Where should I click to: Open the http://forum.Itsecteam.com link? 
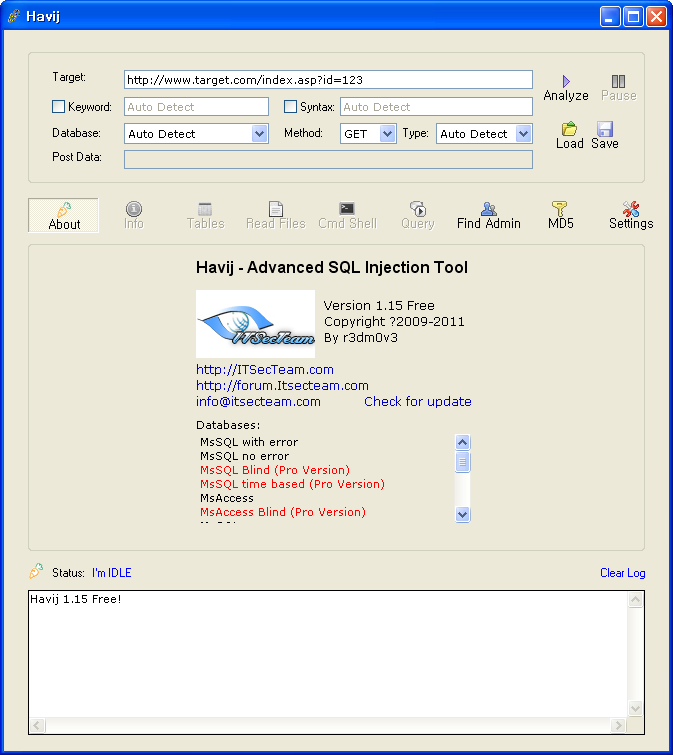tap(282, 385)
